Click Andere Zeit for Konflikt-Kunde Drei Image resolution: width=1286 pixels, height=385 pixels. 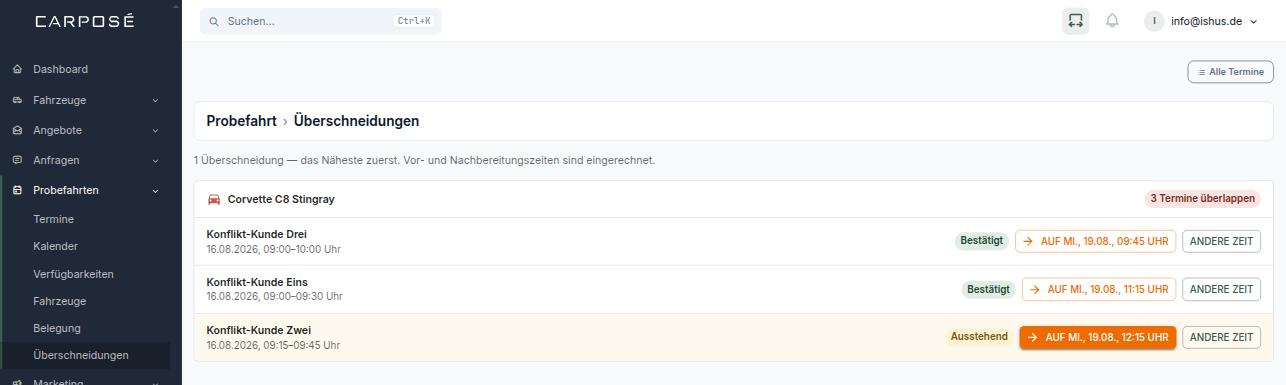pyautogui.click(x=1221, y=241)
